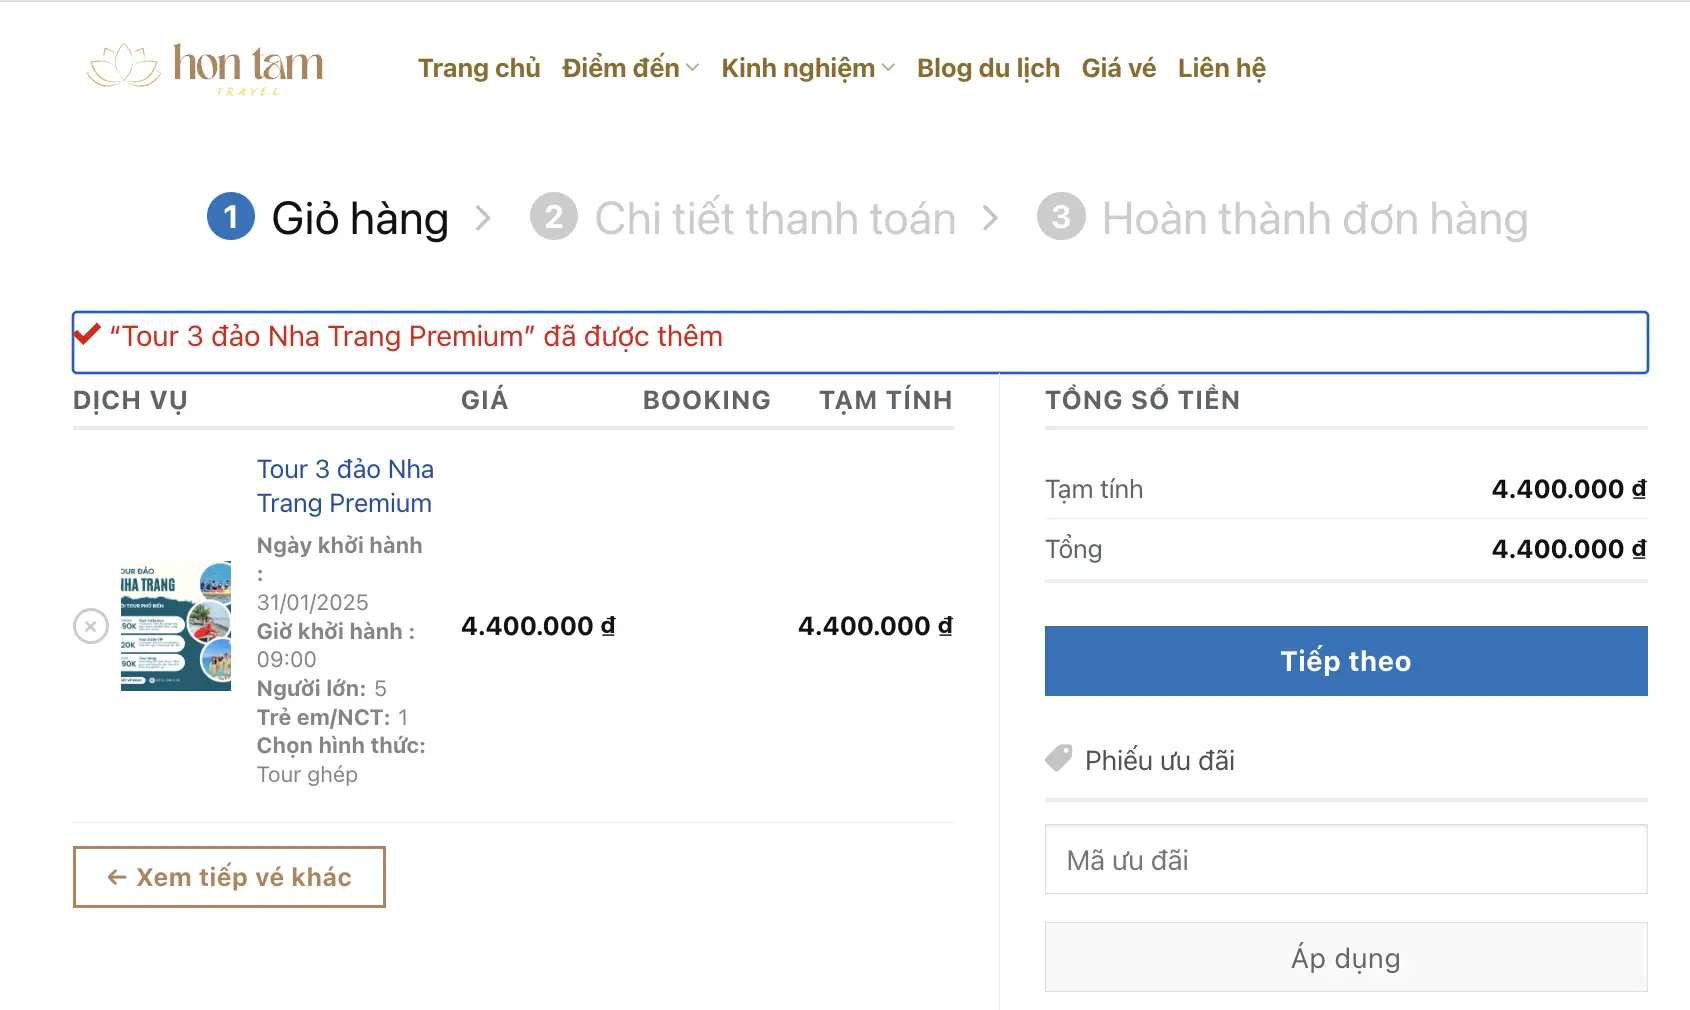Viewport: 1690px width, 1010px height.
Task: Click the step 1 Giỏ hàng circle badge
Action: 231,217
